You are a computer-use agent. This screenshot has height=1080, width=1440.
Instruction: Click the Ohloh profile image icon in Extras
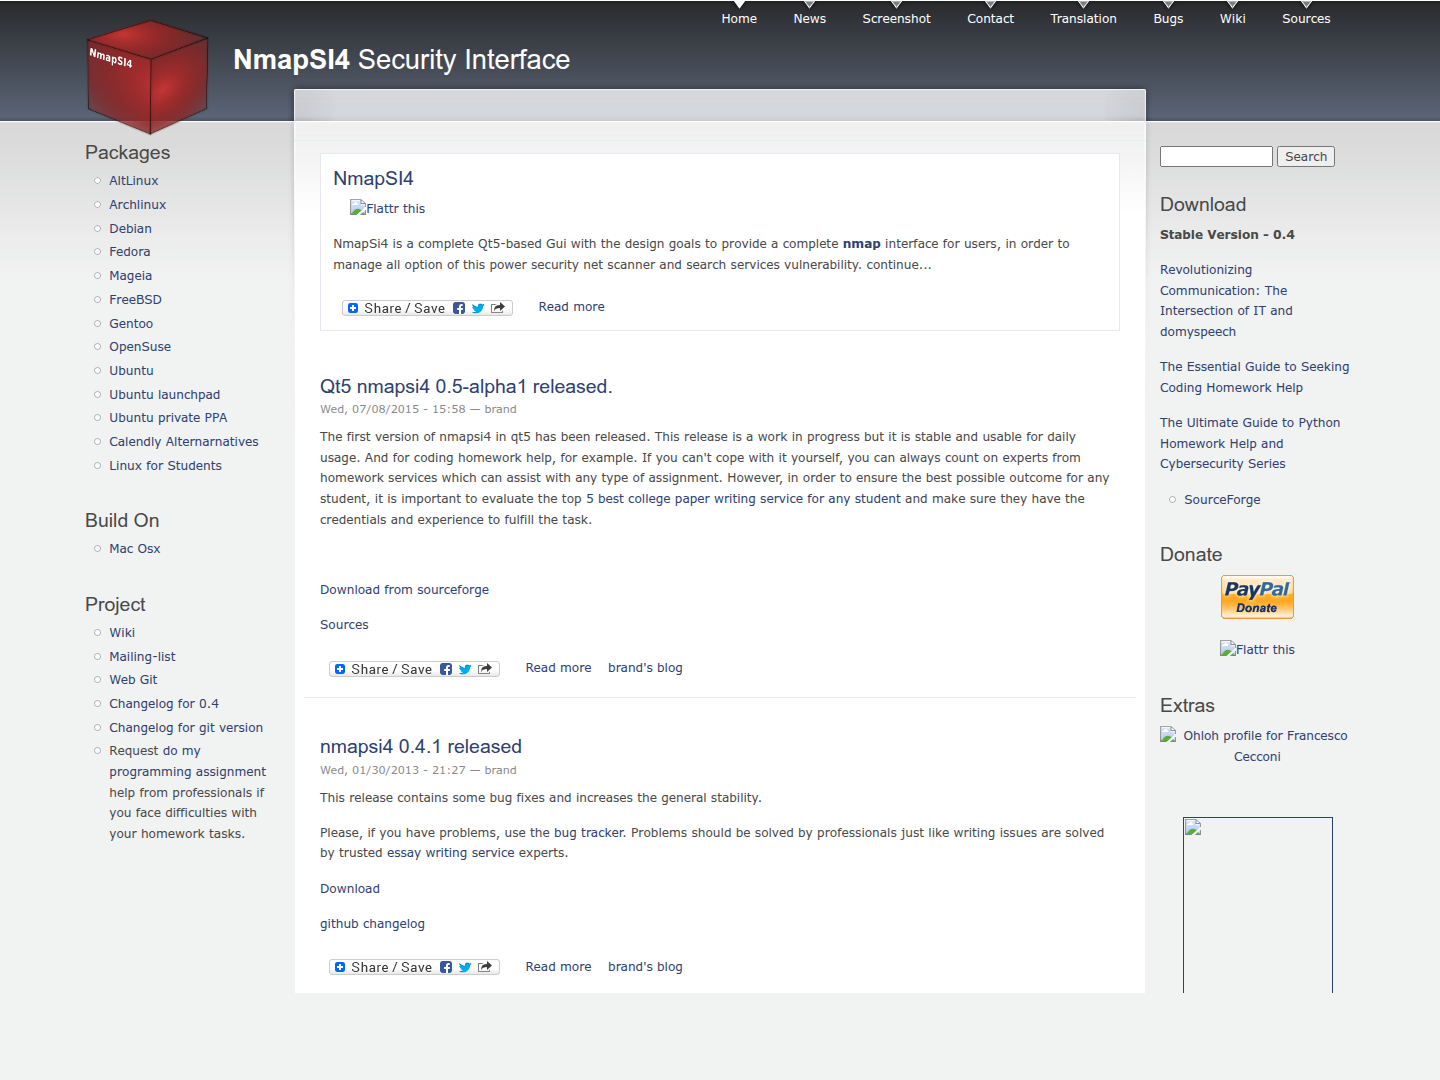[1168, 734]
